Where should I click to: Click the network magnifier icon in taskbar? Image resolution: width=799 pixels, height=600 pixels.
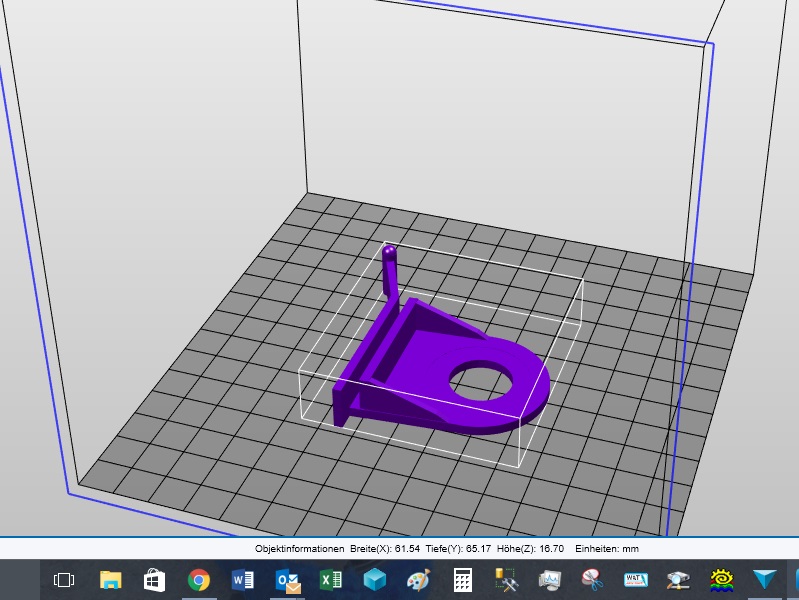679,580
